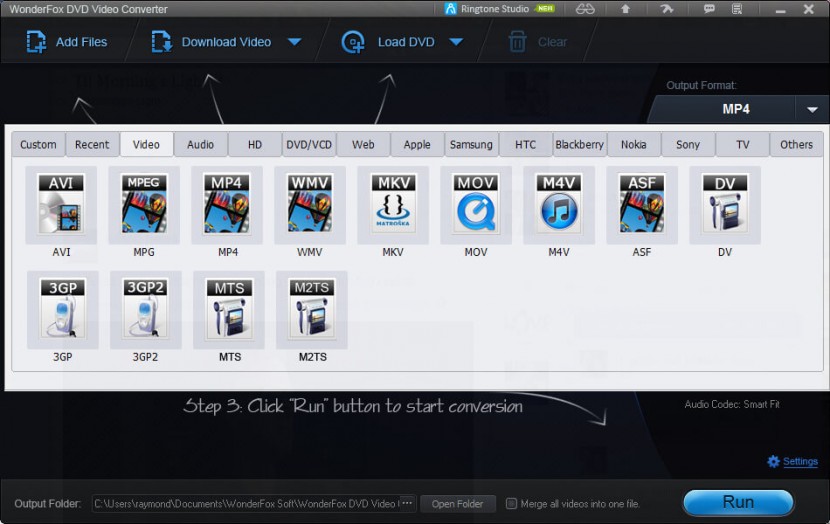Select the WMV format icon
This screenshot has width=830, height=524.
(310, 205)
